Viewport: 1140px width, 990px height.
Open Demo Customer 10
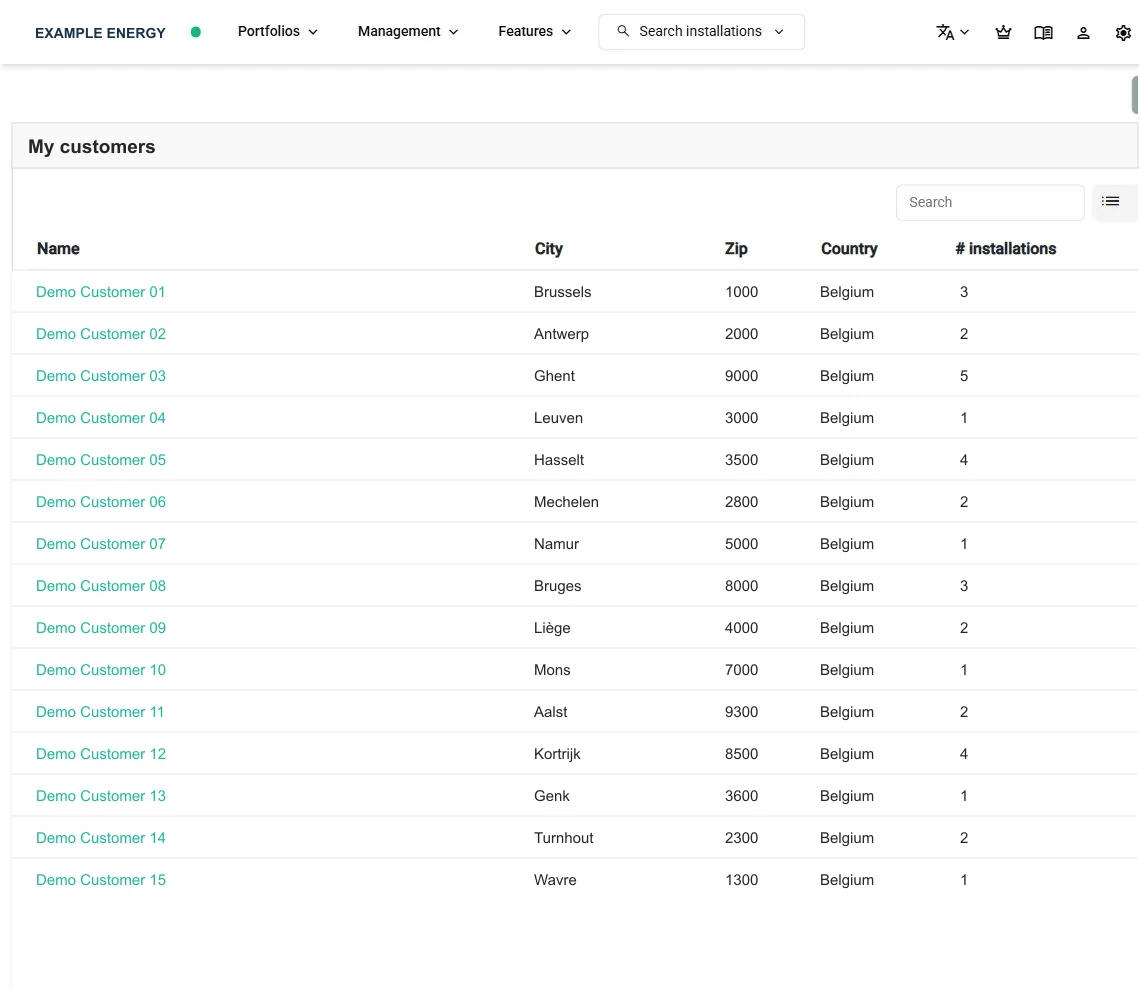(x=101, y=670)
